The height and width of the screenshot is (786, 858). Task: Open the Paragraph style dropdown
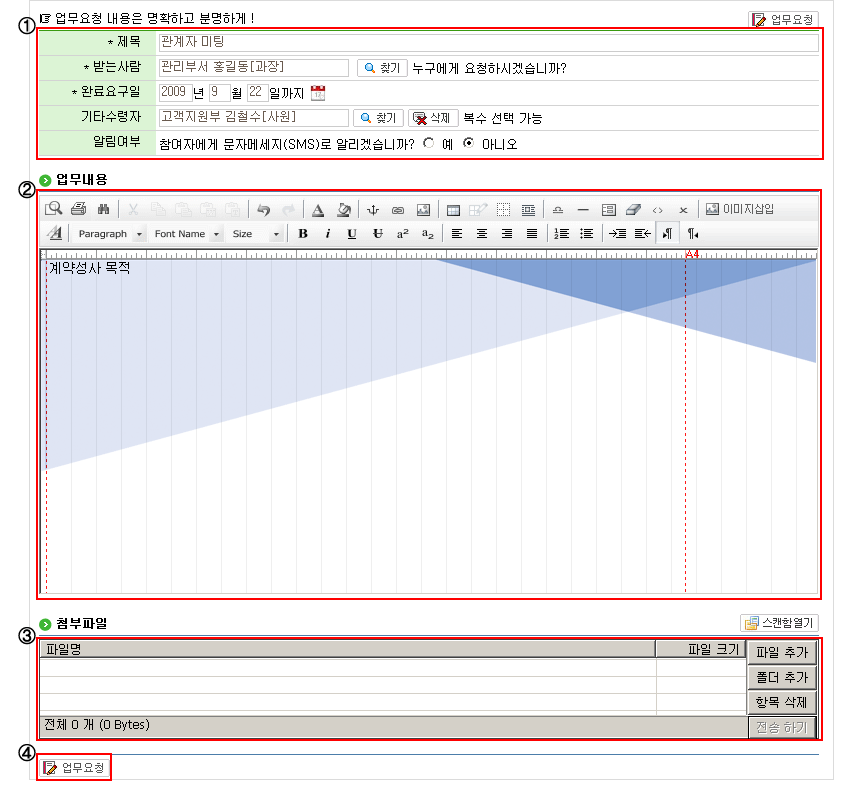point(109,234)
